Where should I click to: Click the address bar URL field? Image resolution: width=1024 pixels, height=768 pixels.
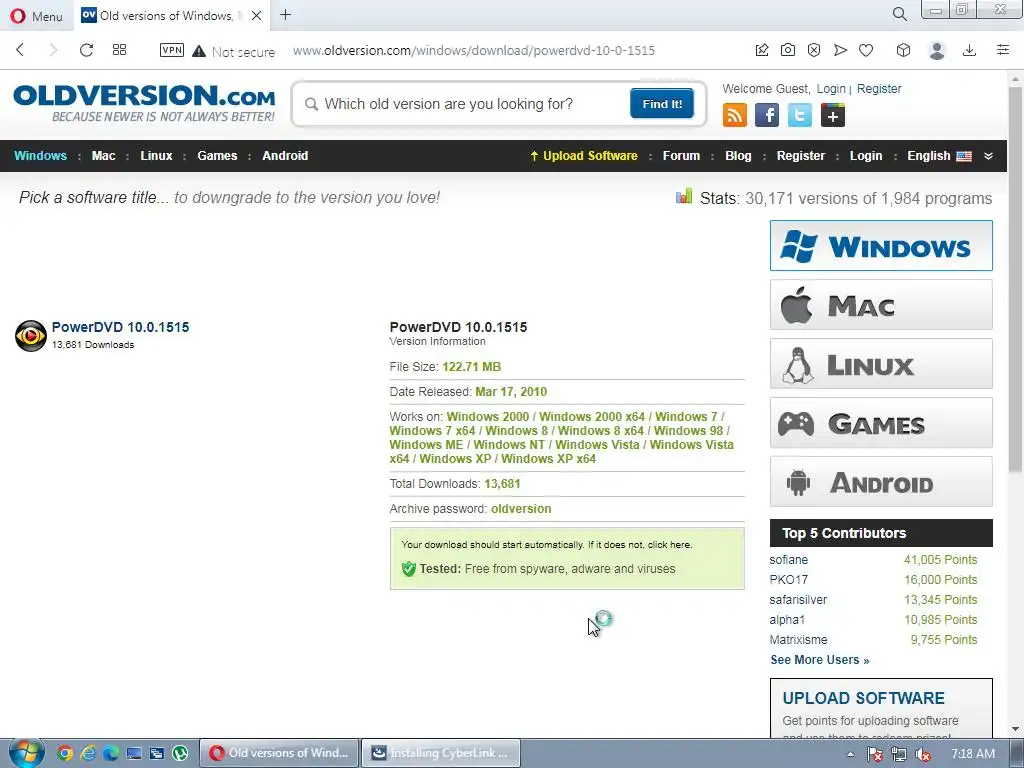tap(473, 51)
